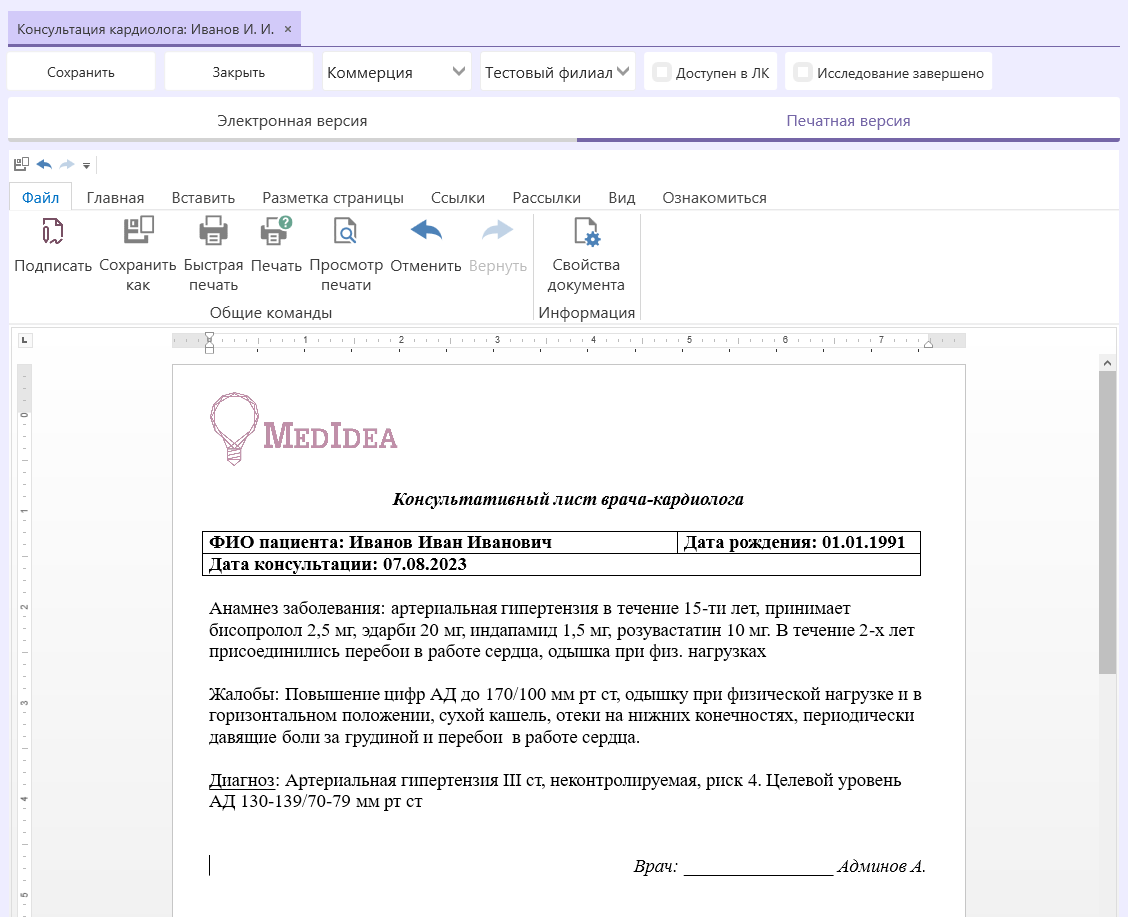Click the large Отменить undo arrow
The width and height of the screenshot is (1128, 917).
(426, 231)
